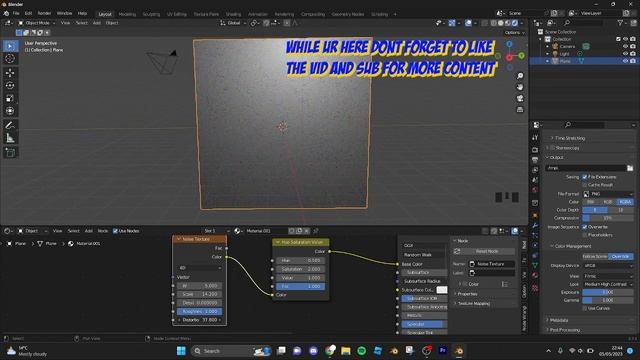The image size is (640, 360).
Task: Select the Annotate tool
Action: coord(10,125)
